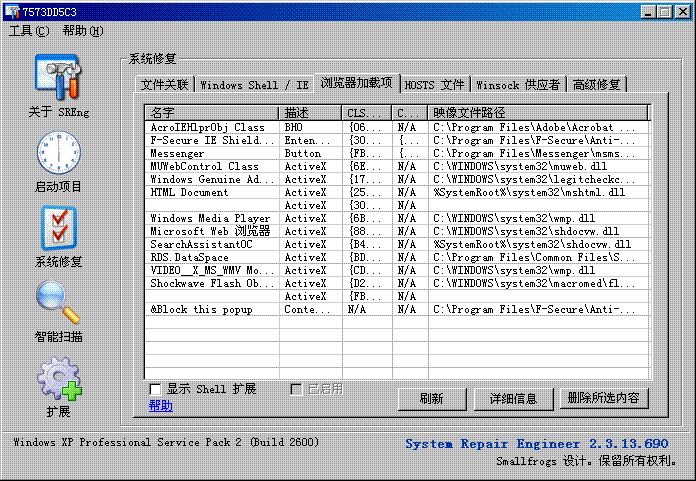
Task: Sort by the 描述 column header
Action: click(x=310, y=113)
